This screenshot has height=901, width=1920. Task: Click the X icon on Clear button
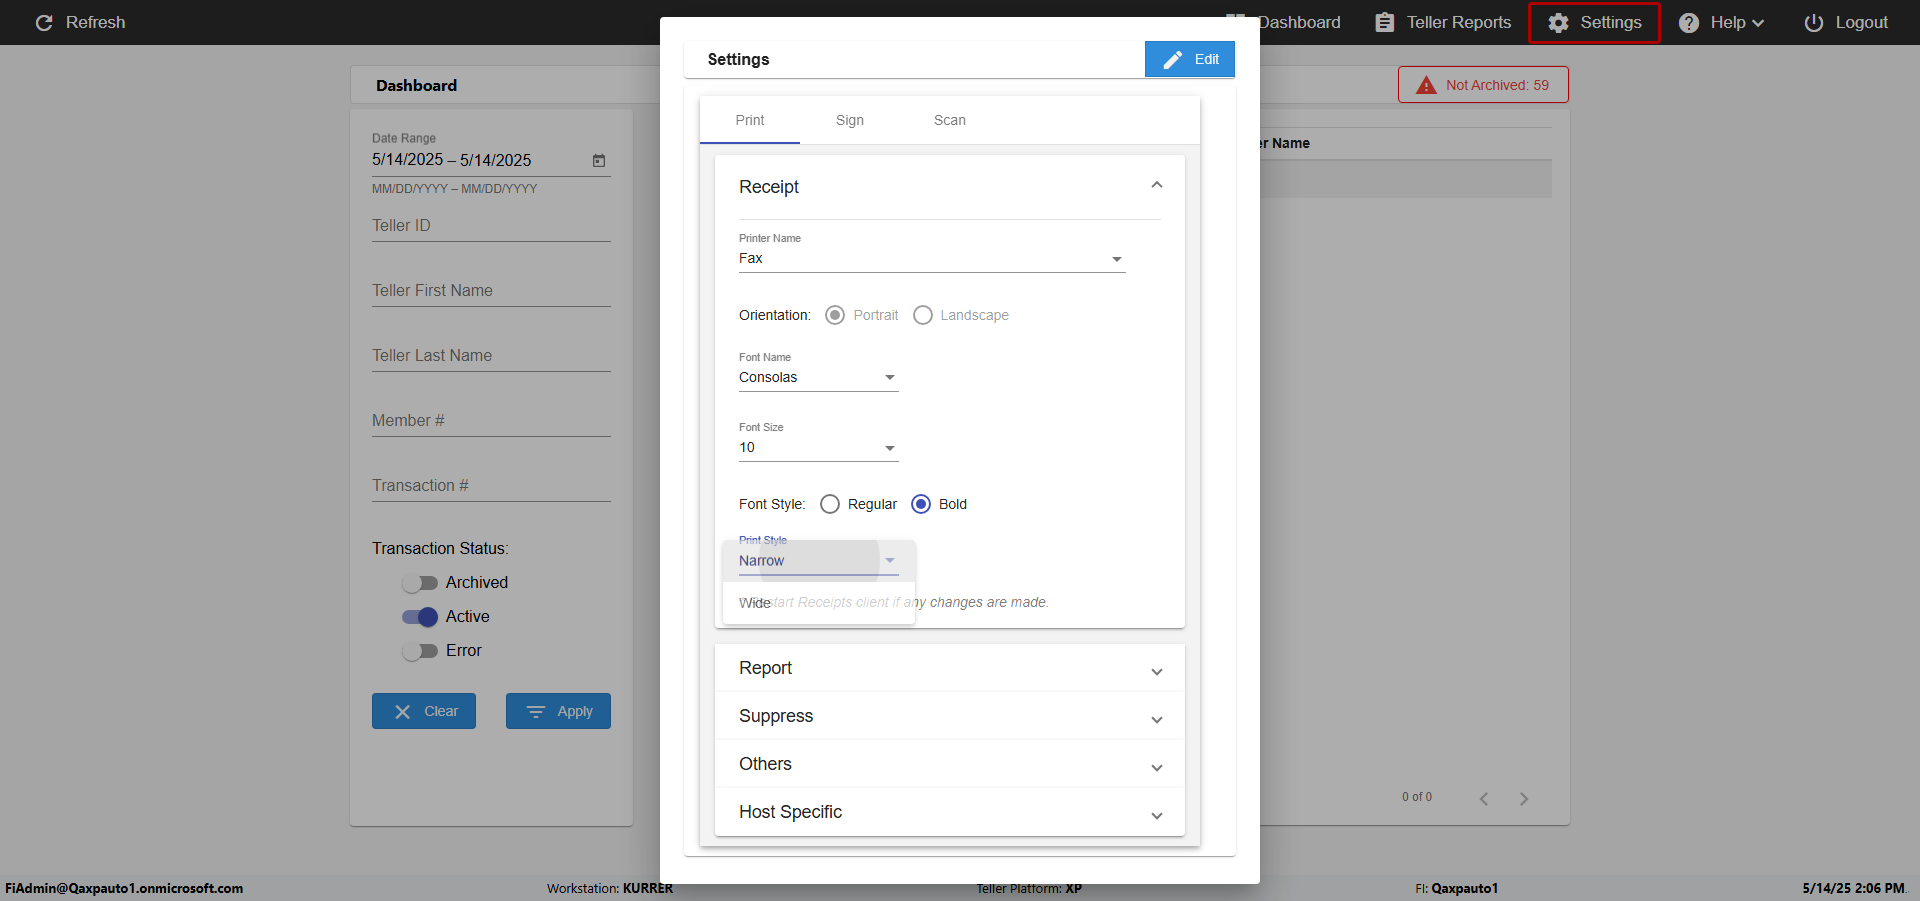tap(403, 712)
